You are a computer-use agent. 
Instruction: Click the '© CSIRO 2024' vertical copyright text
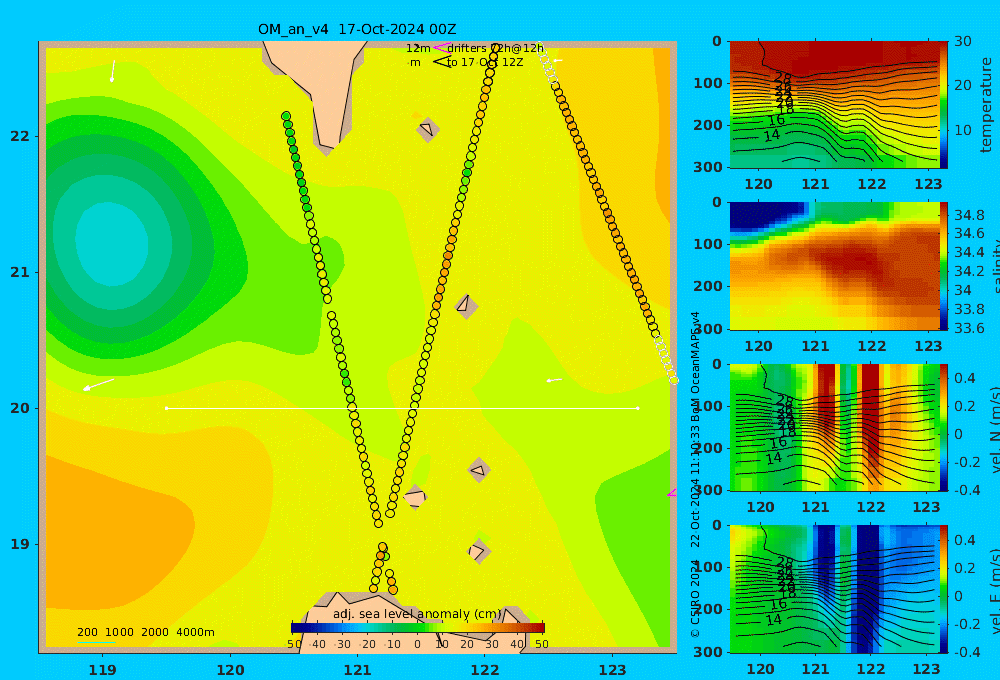(695, 598)
